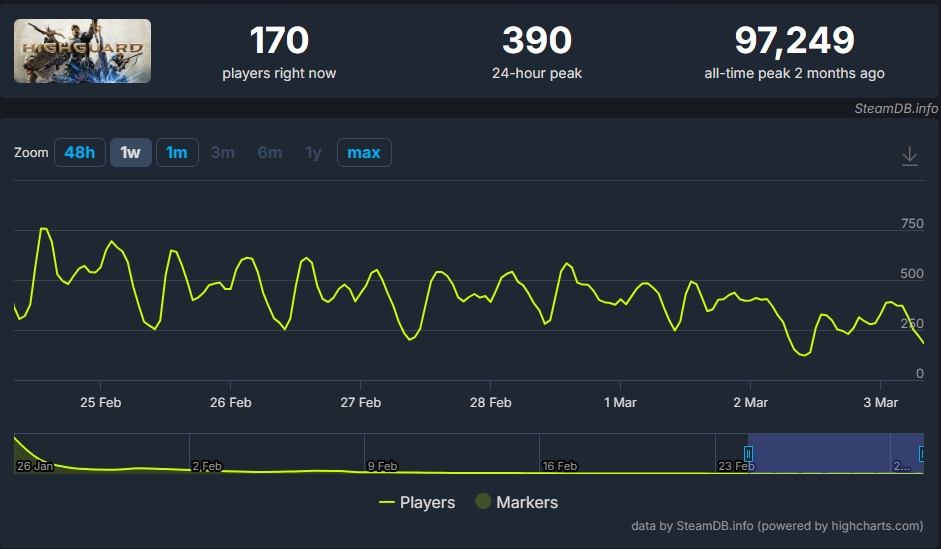Click the 25 Feb axis label
Image resolution: width=941 pixels, height=549 pixels.
101,403
